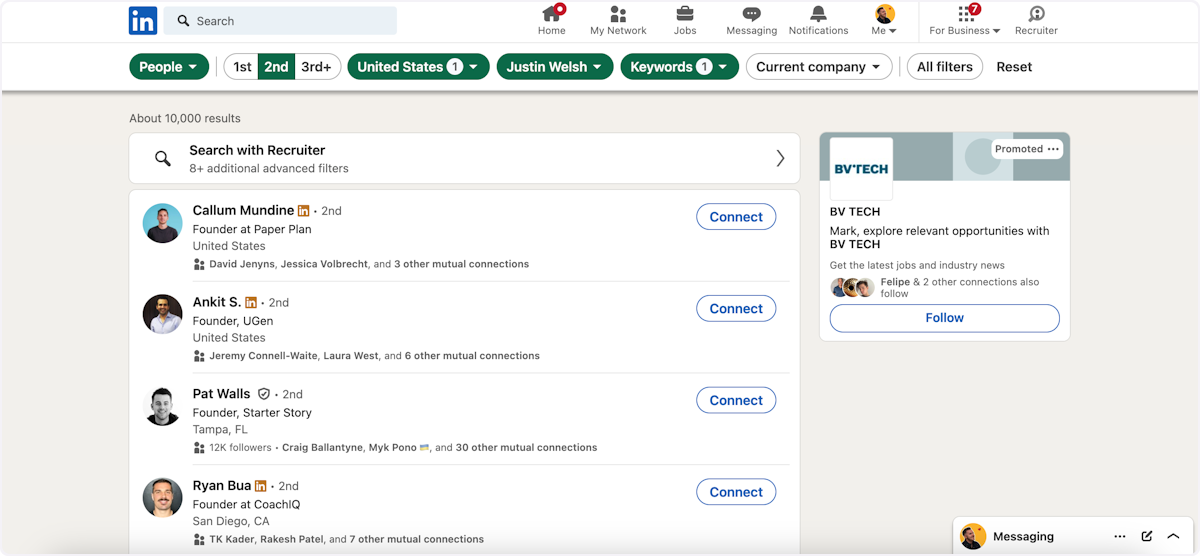Toggle the 1st connections filter
1200x556 pixels.
(x=242, y=67)
